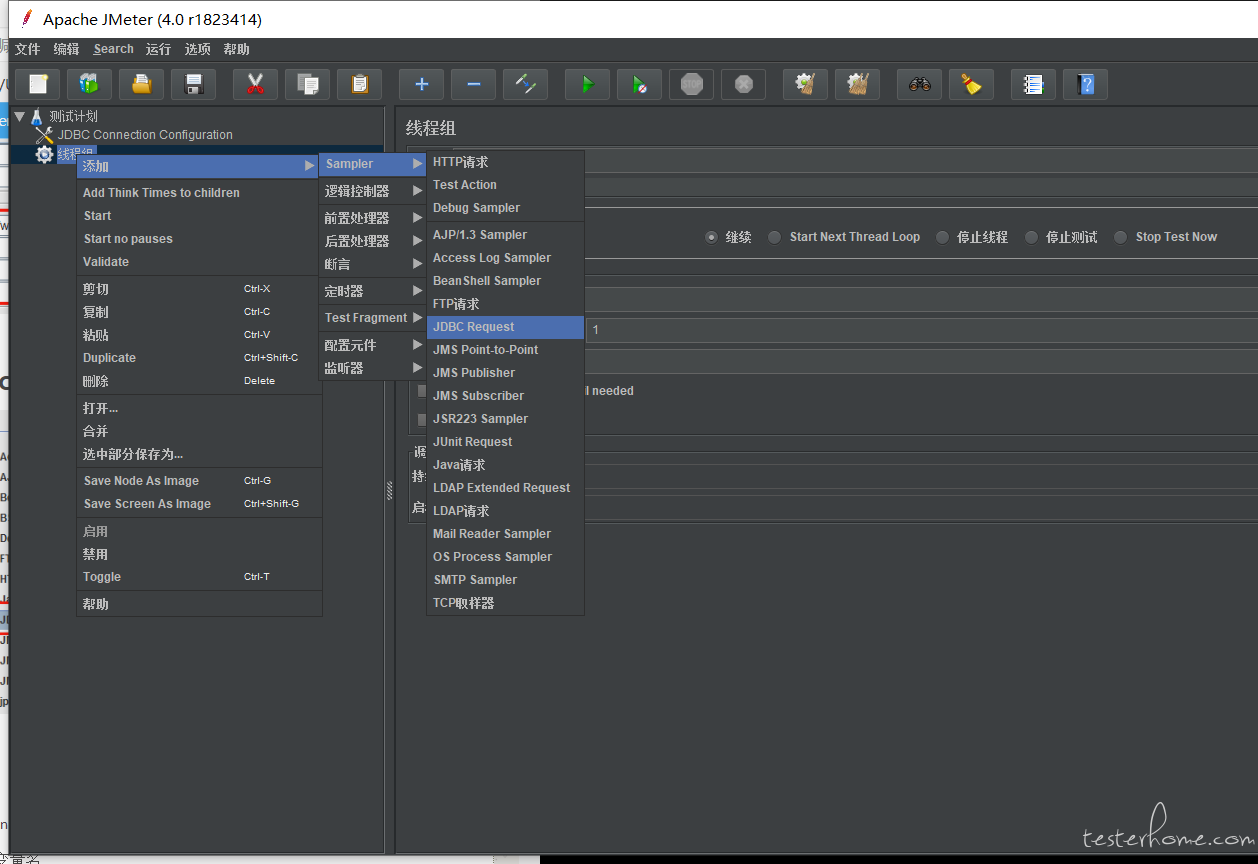Click the Open file folder toolbar icon
Screen dimensions: 1258x864
pyautogui.click(x=142, y=85)
